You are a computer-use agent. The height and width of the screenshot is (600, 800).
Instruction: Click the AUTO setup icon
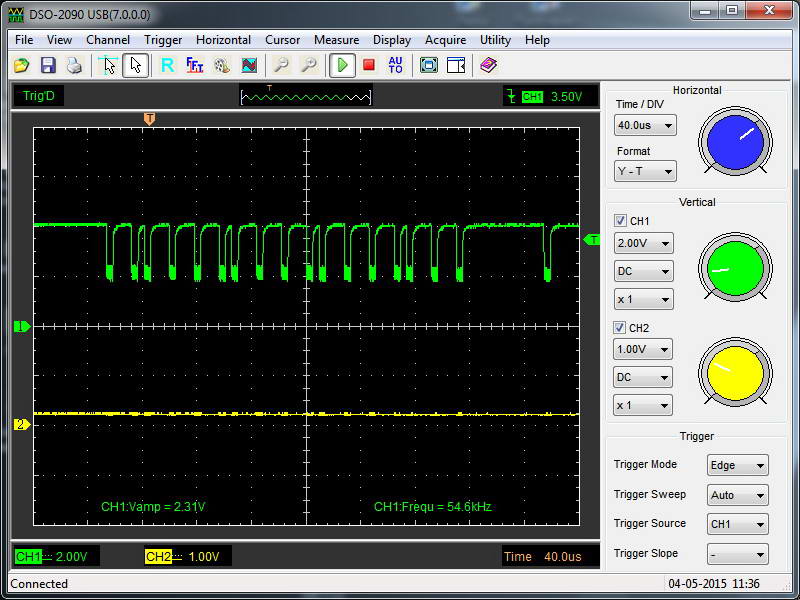[x=396, y=65]
